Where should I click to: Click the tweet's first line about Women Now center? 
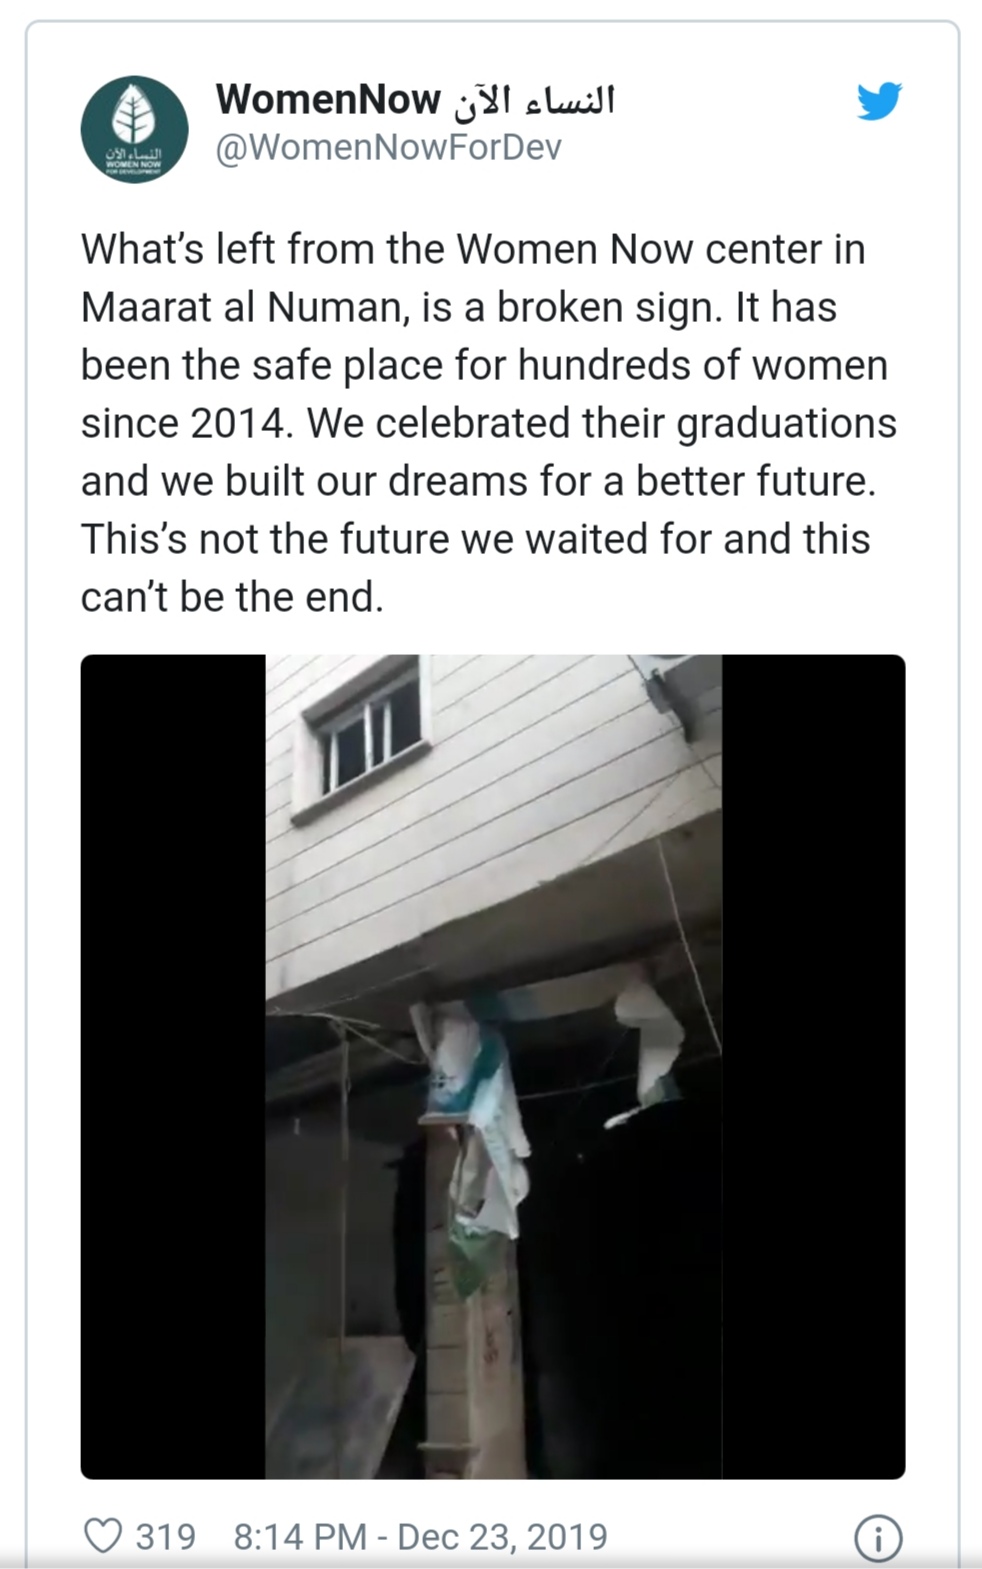click(473, 249)
